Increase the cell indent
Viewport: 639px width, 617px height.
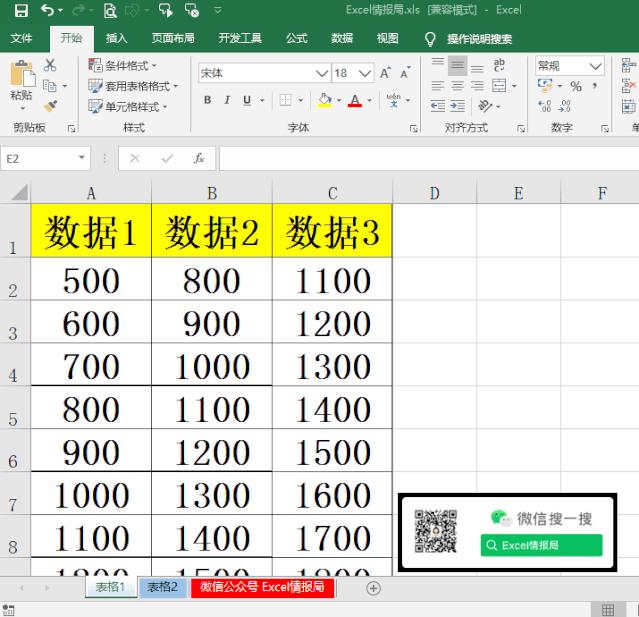[x=458, y=107]
